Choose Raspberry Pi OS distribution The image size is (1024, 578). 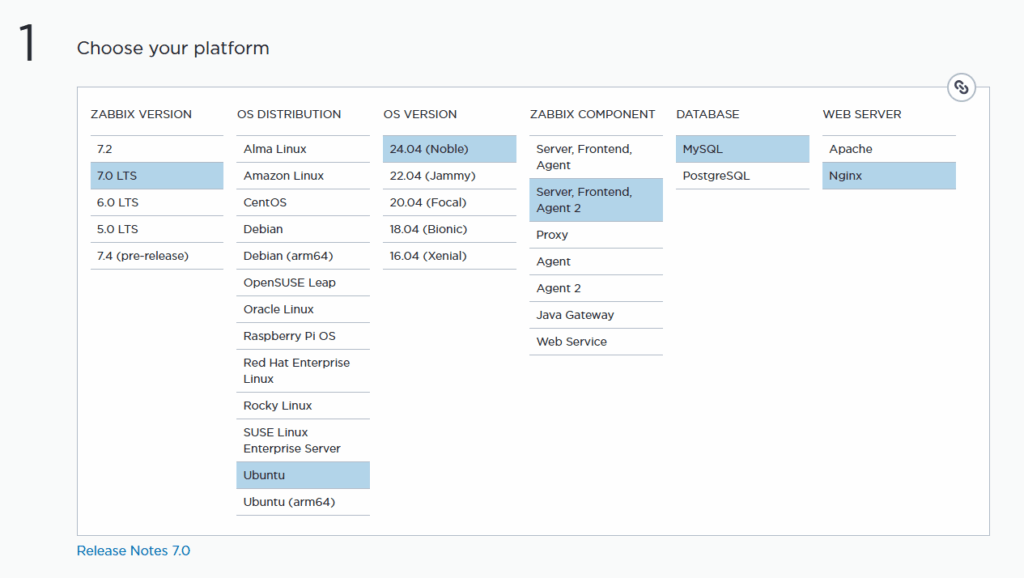(303, 336)
